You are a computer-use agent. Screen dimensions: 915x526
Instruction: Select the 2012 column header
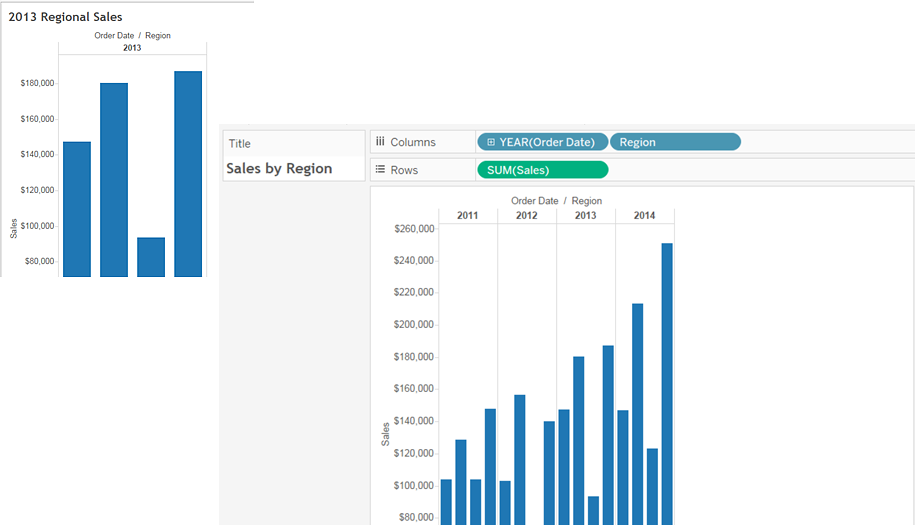pos(526,215)
